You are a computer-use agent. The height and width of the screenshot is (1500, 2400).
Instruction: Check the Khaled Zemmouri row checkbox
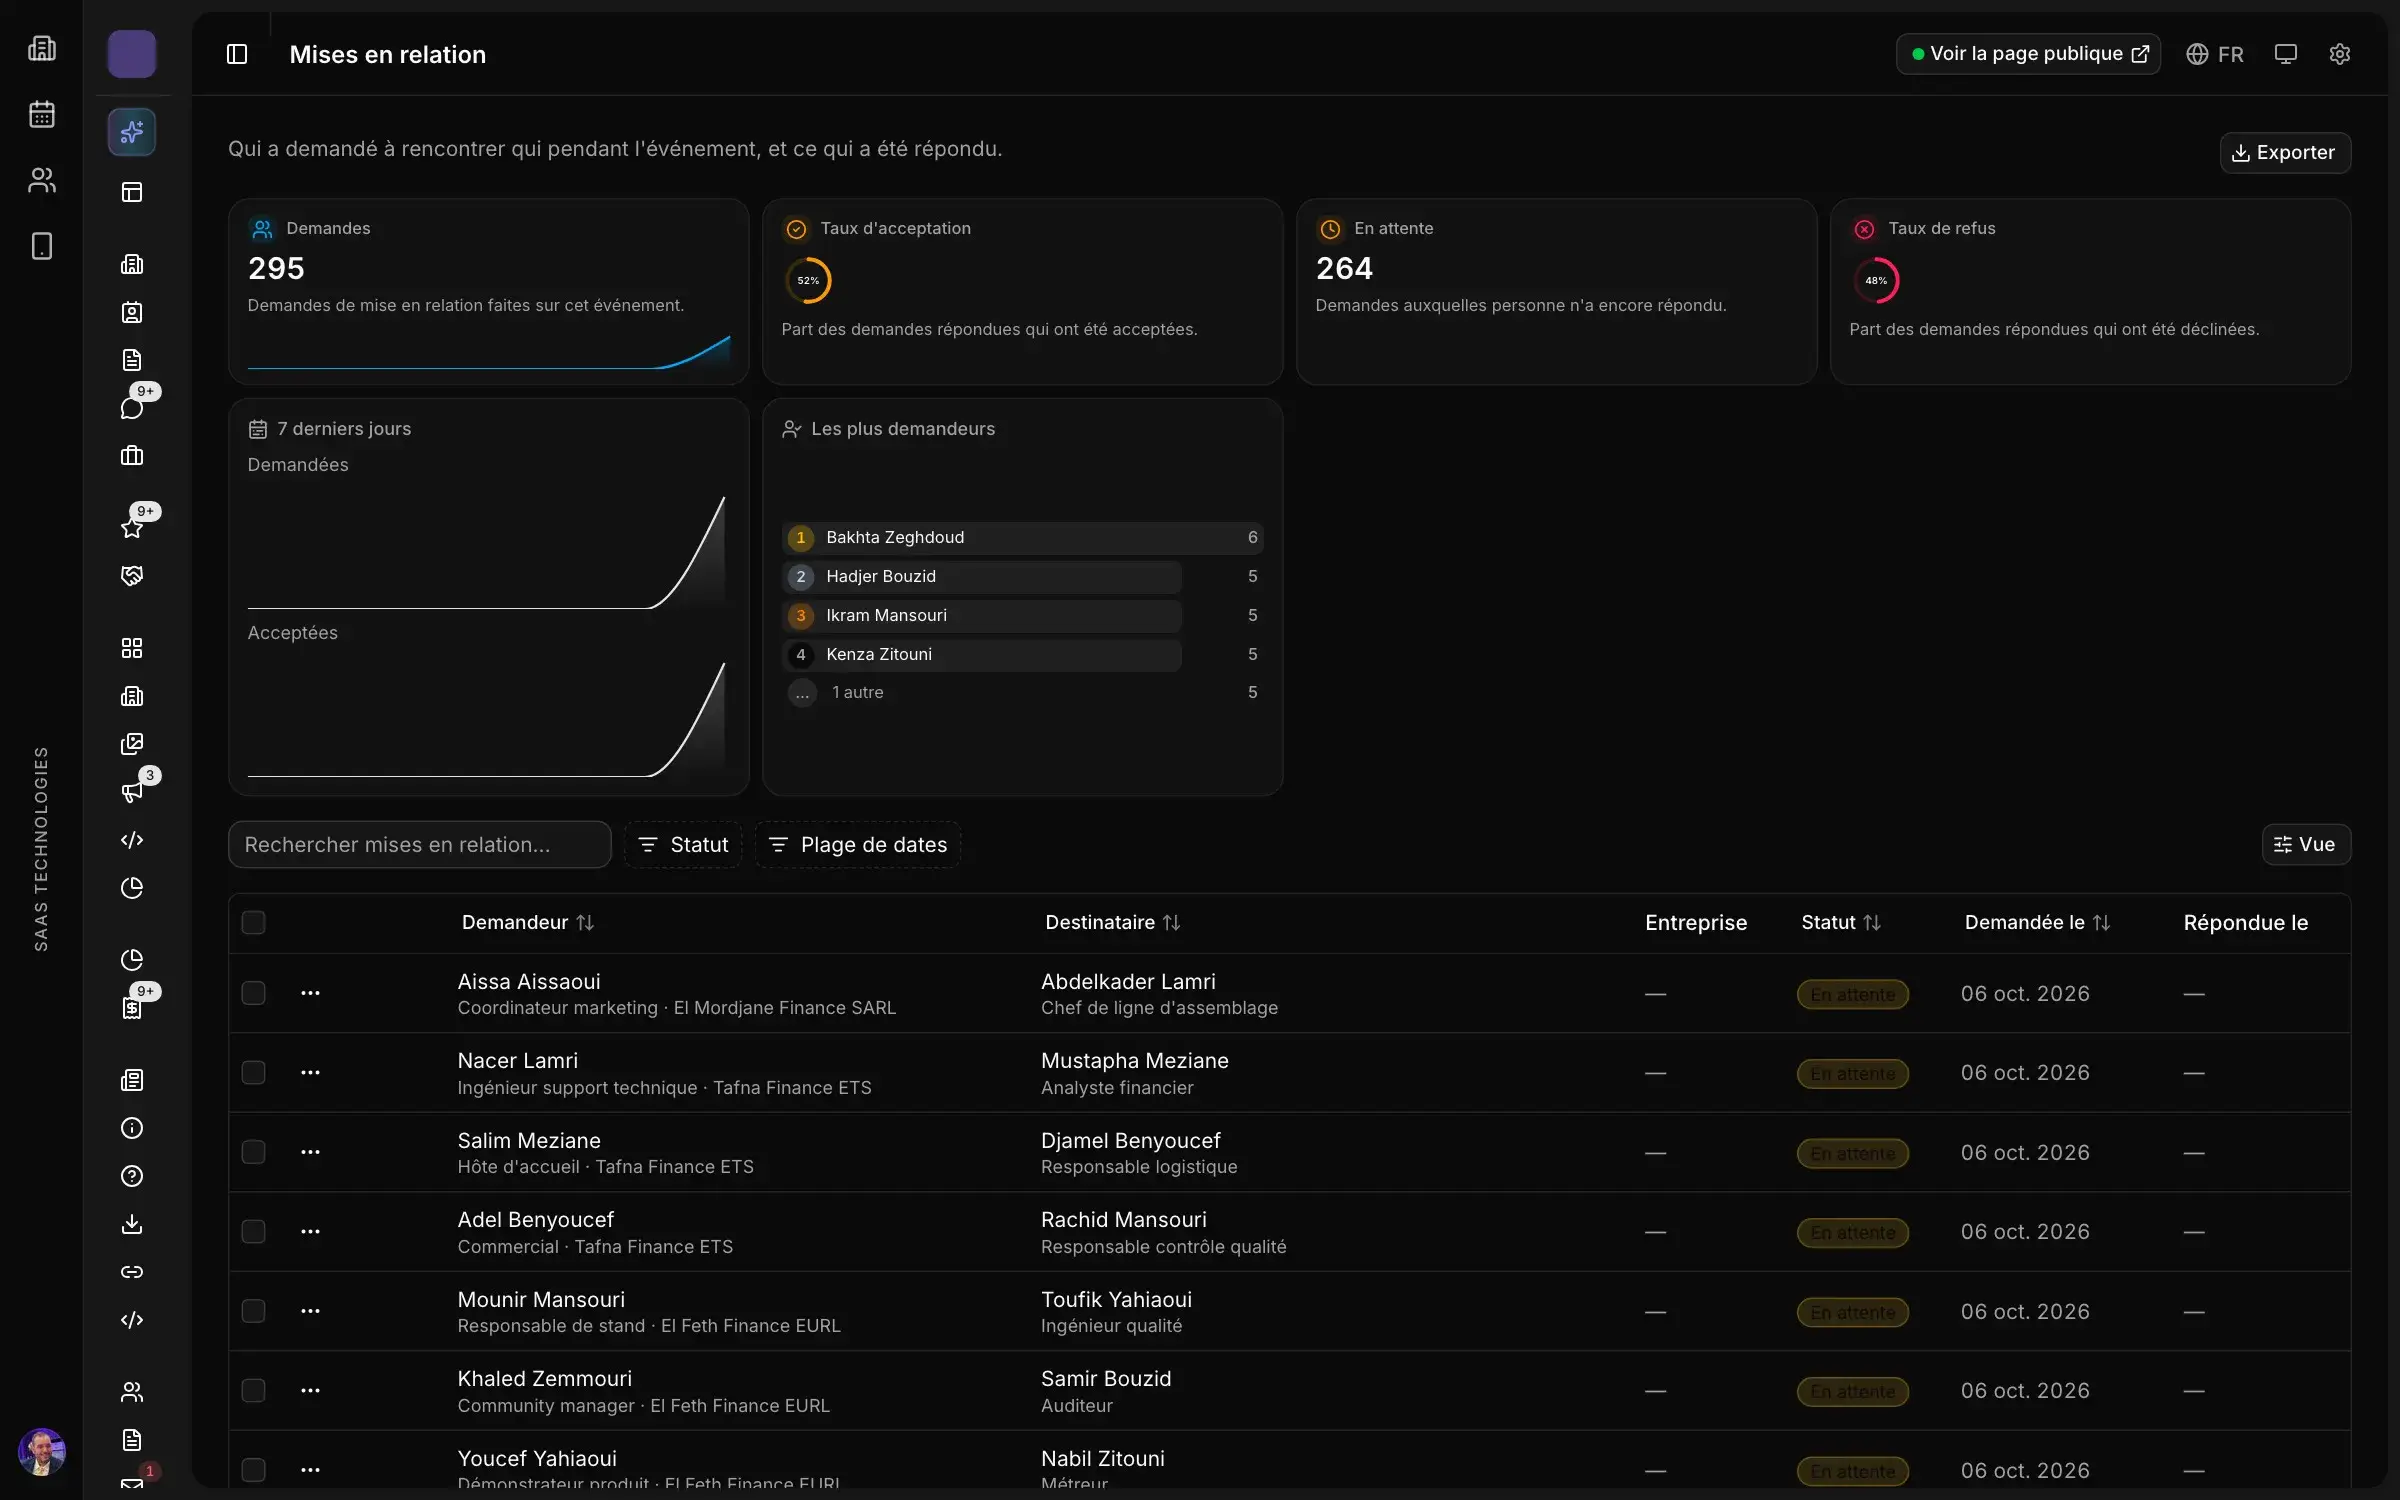click(254, 1390)
